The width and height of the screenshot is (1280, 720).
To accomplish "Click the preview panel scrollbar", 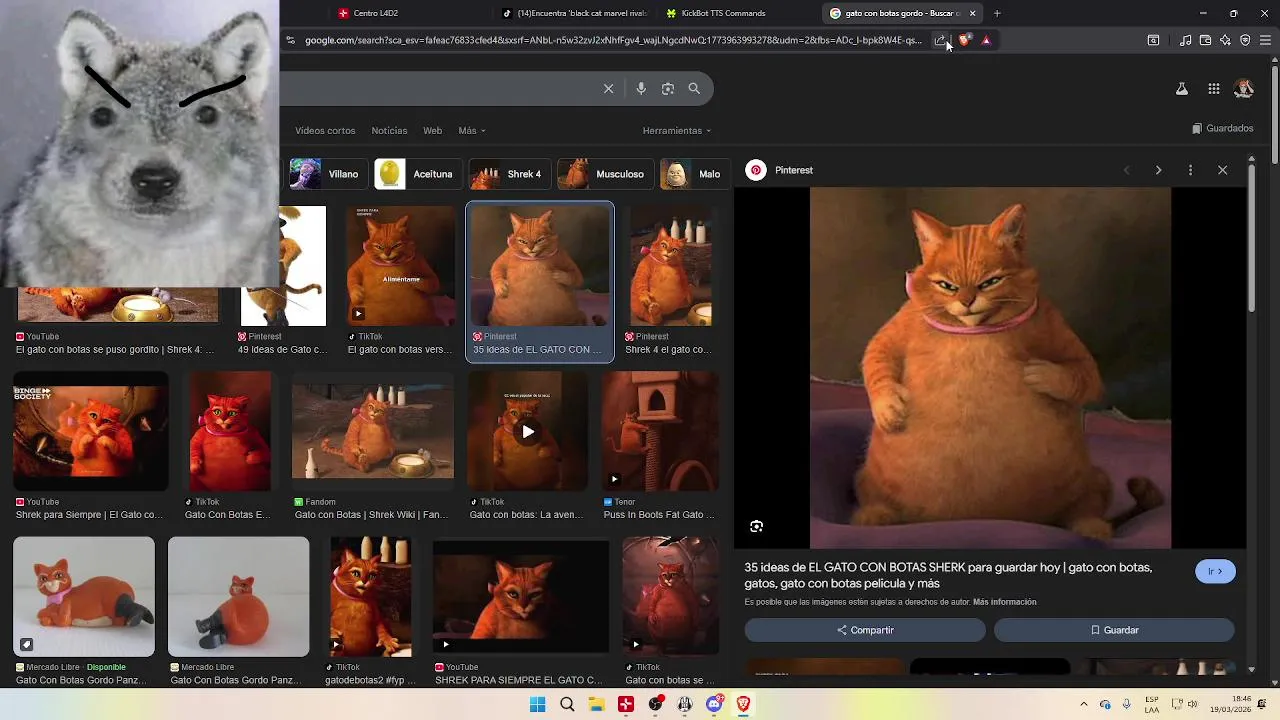I will pos(1251,240).
